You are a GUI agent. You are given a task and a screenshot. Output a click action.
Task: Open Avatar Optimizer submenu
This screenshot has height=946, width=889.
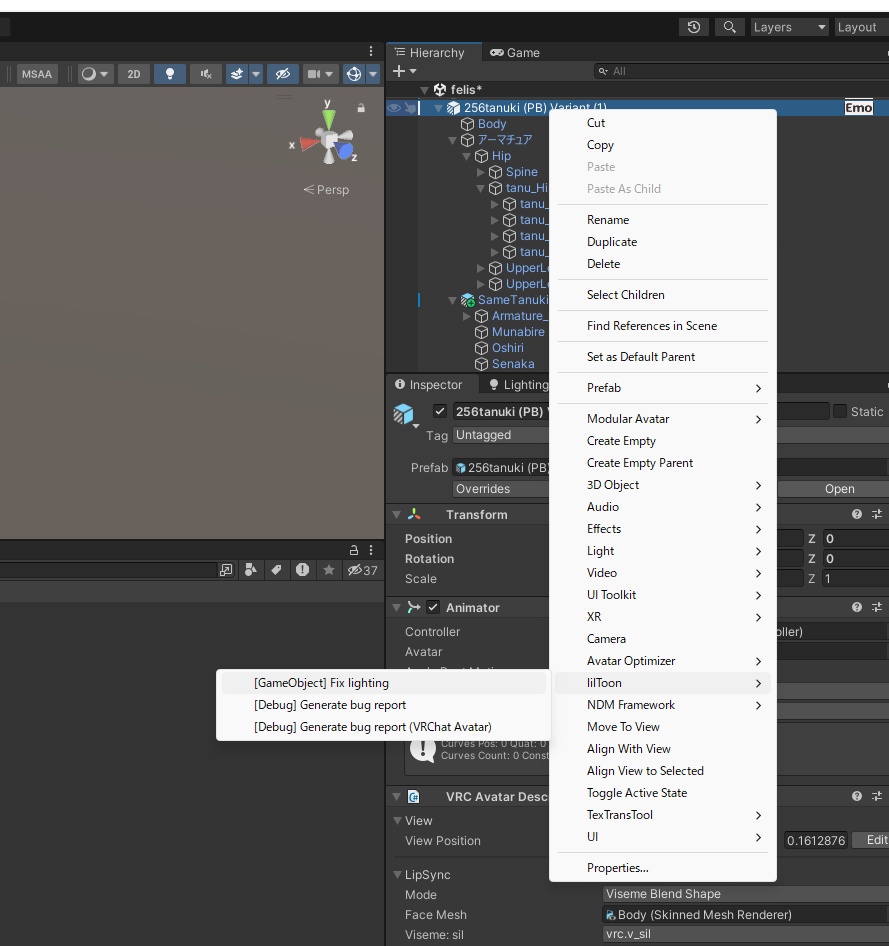click(662, 661)
